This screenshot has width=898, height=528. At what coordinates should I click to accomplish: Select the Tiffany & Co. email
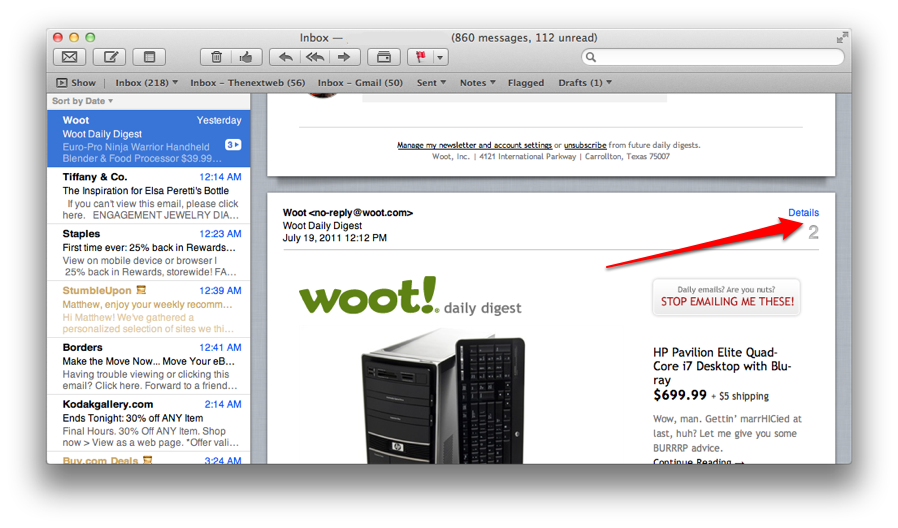[148, 195]
